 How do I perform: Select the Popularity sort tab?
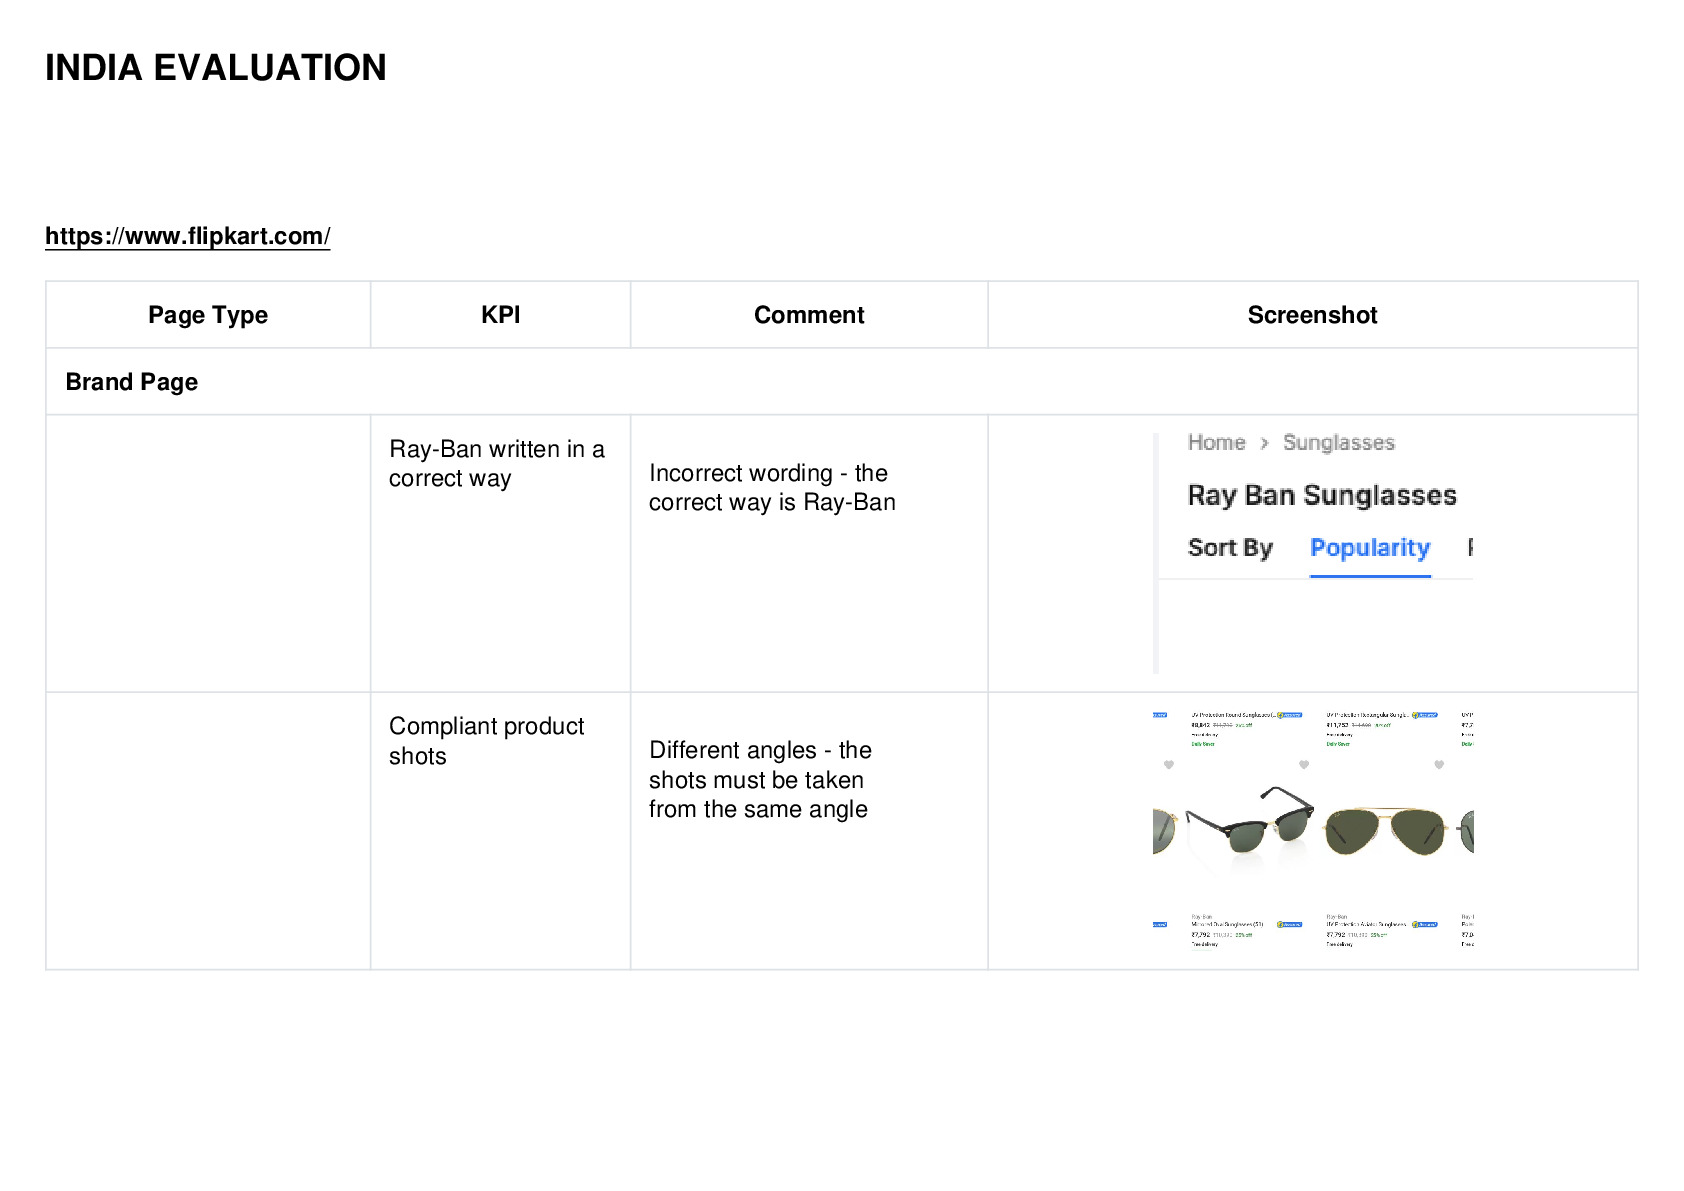tap(1370, 548)
